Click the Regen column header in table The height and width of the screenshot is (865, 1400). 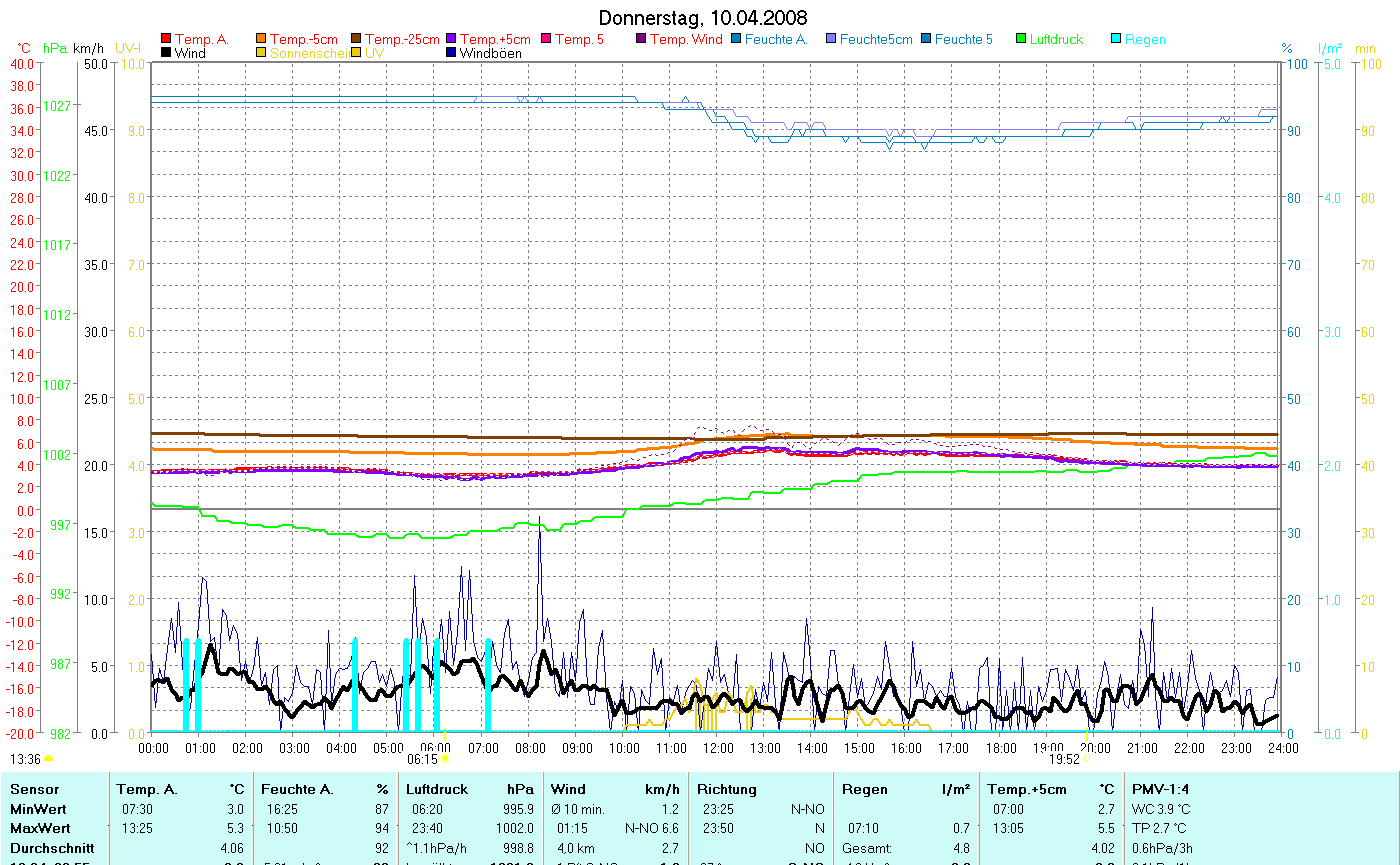(x=865, y=789)
